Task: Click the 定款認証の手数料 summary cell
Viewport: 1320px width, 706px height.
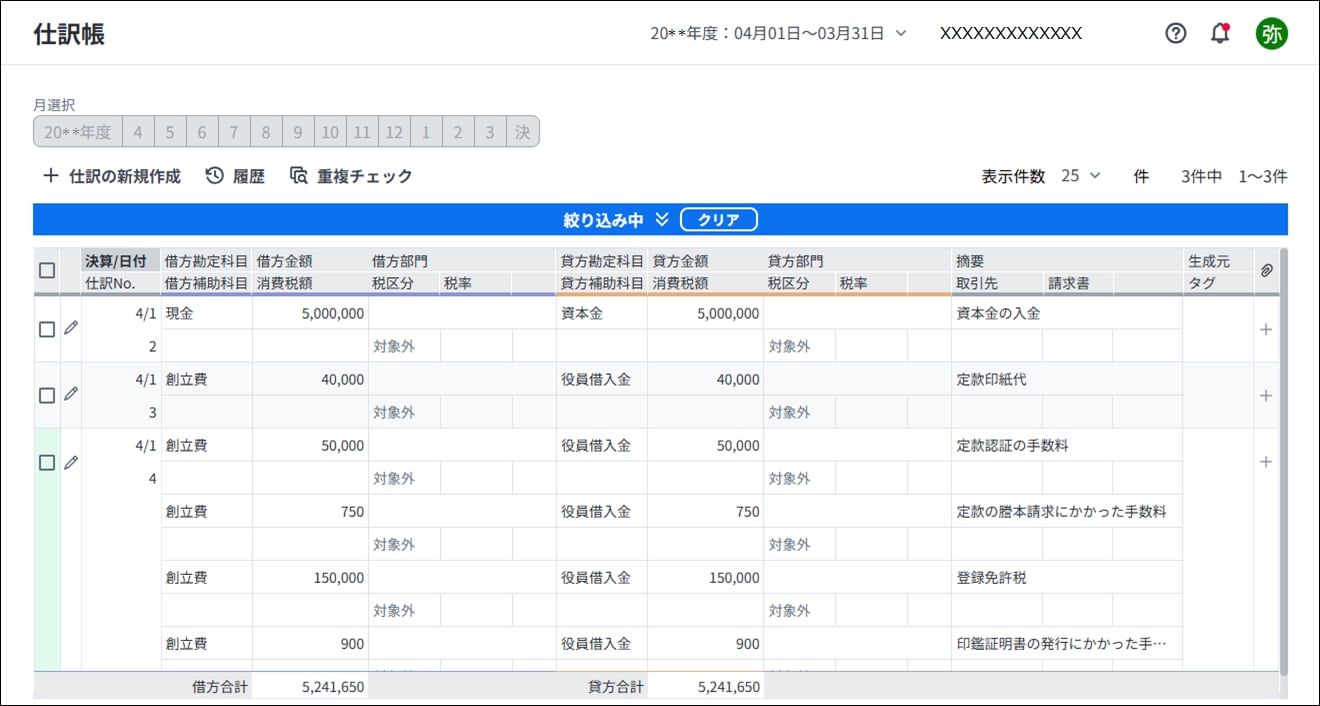Action: pyautogui.click(x=1067, y=446)
